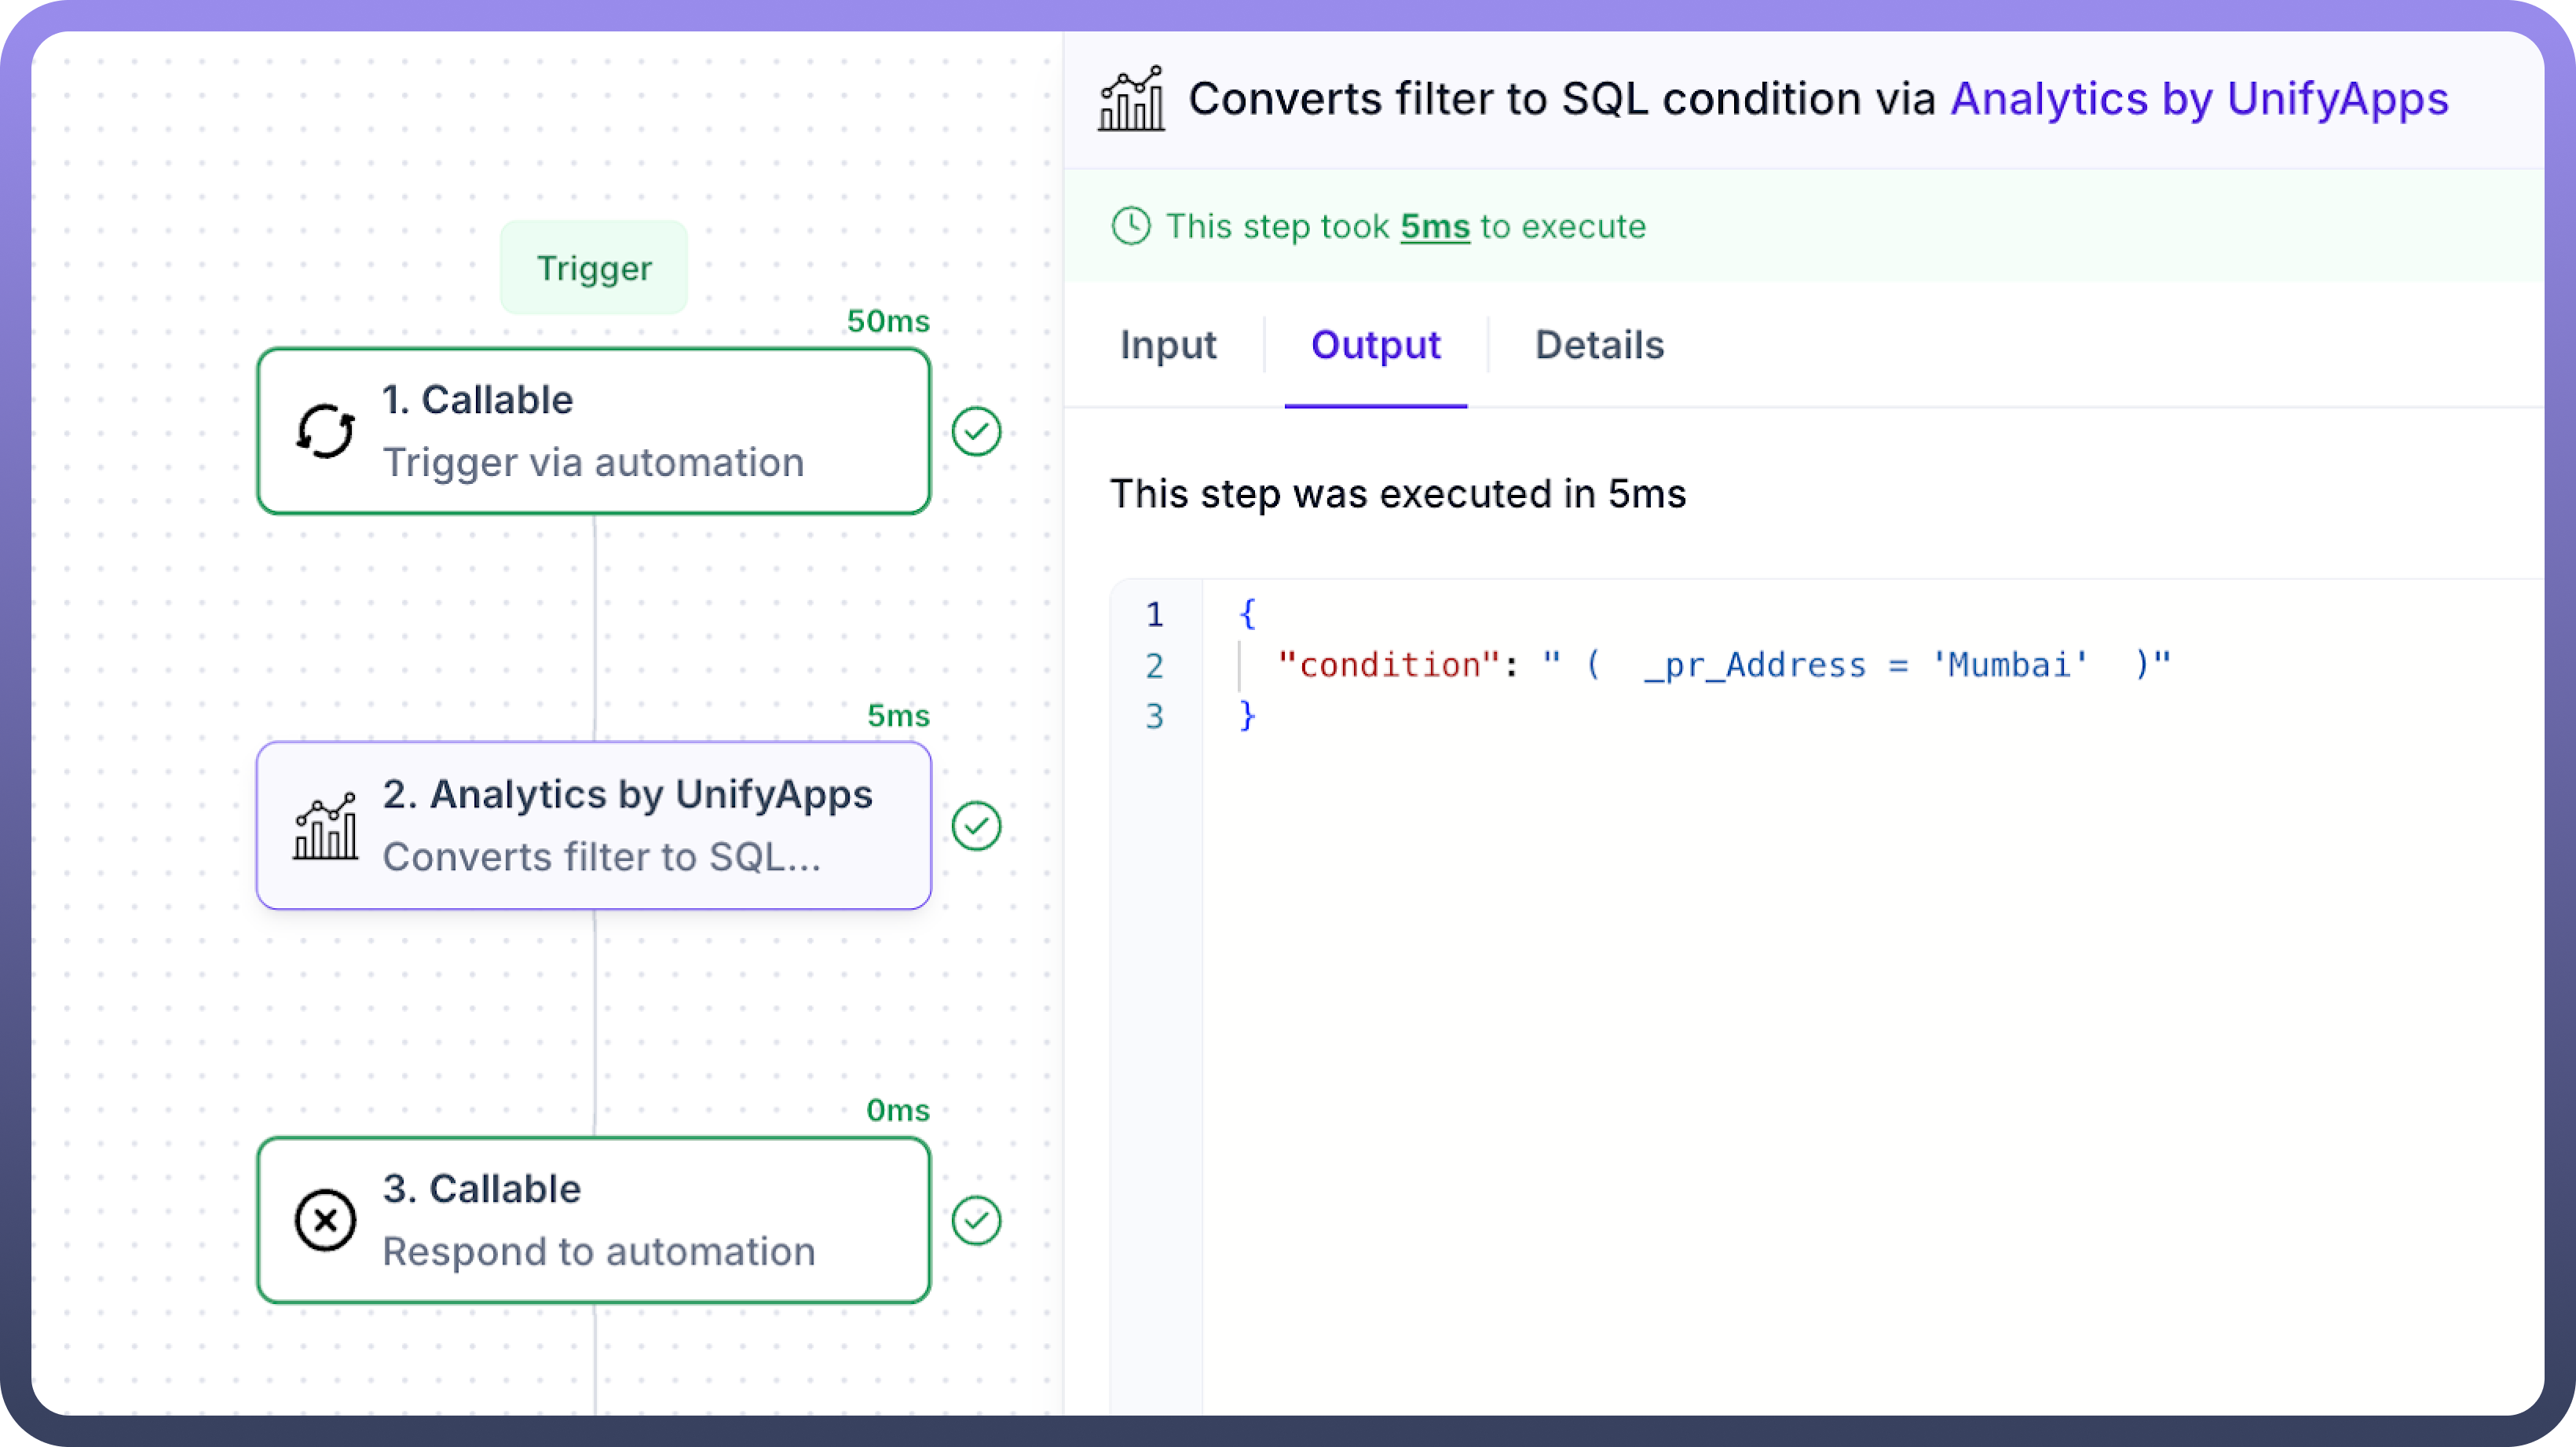
Task: Click the green Trigger label
Action: (x=594, y=268)
